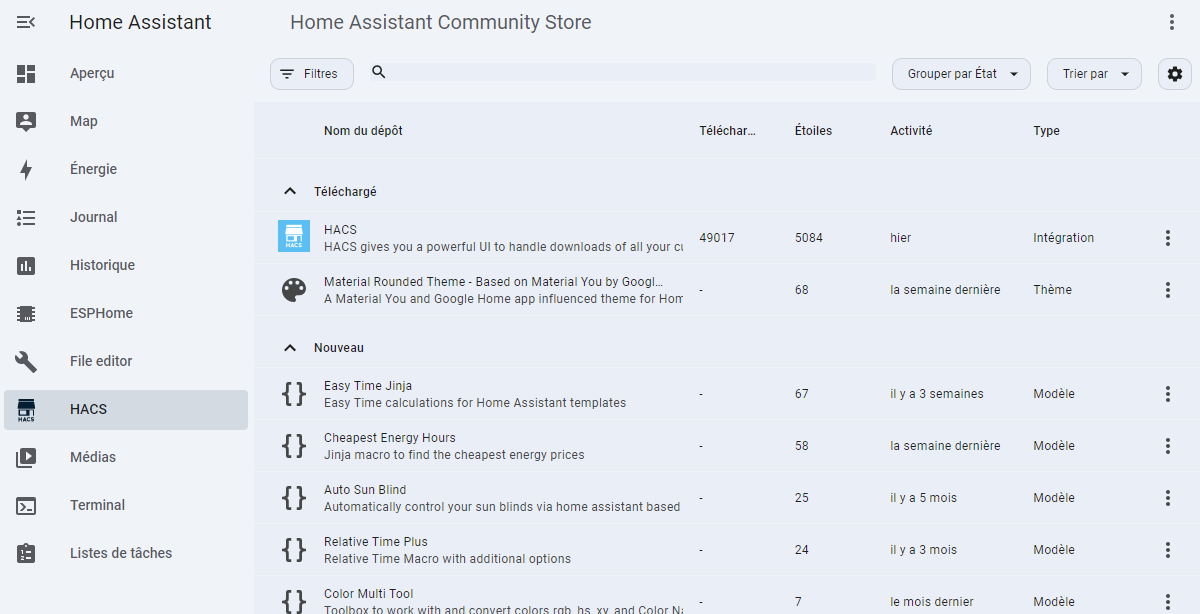The image size is (1200, 614).
Task: Focus the repository search field
Action: coord(632,72)
